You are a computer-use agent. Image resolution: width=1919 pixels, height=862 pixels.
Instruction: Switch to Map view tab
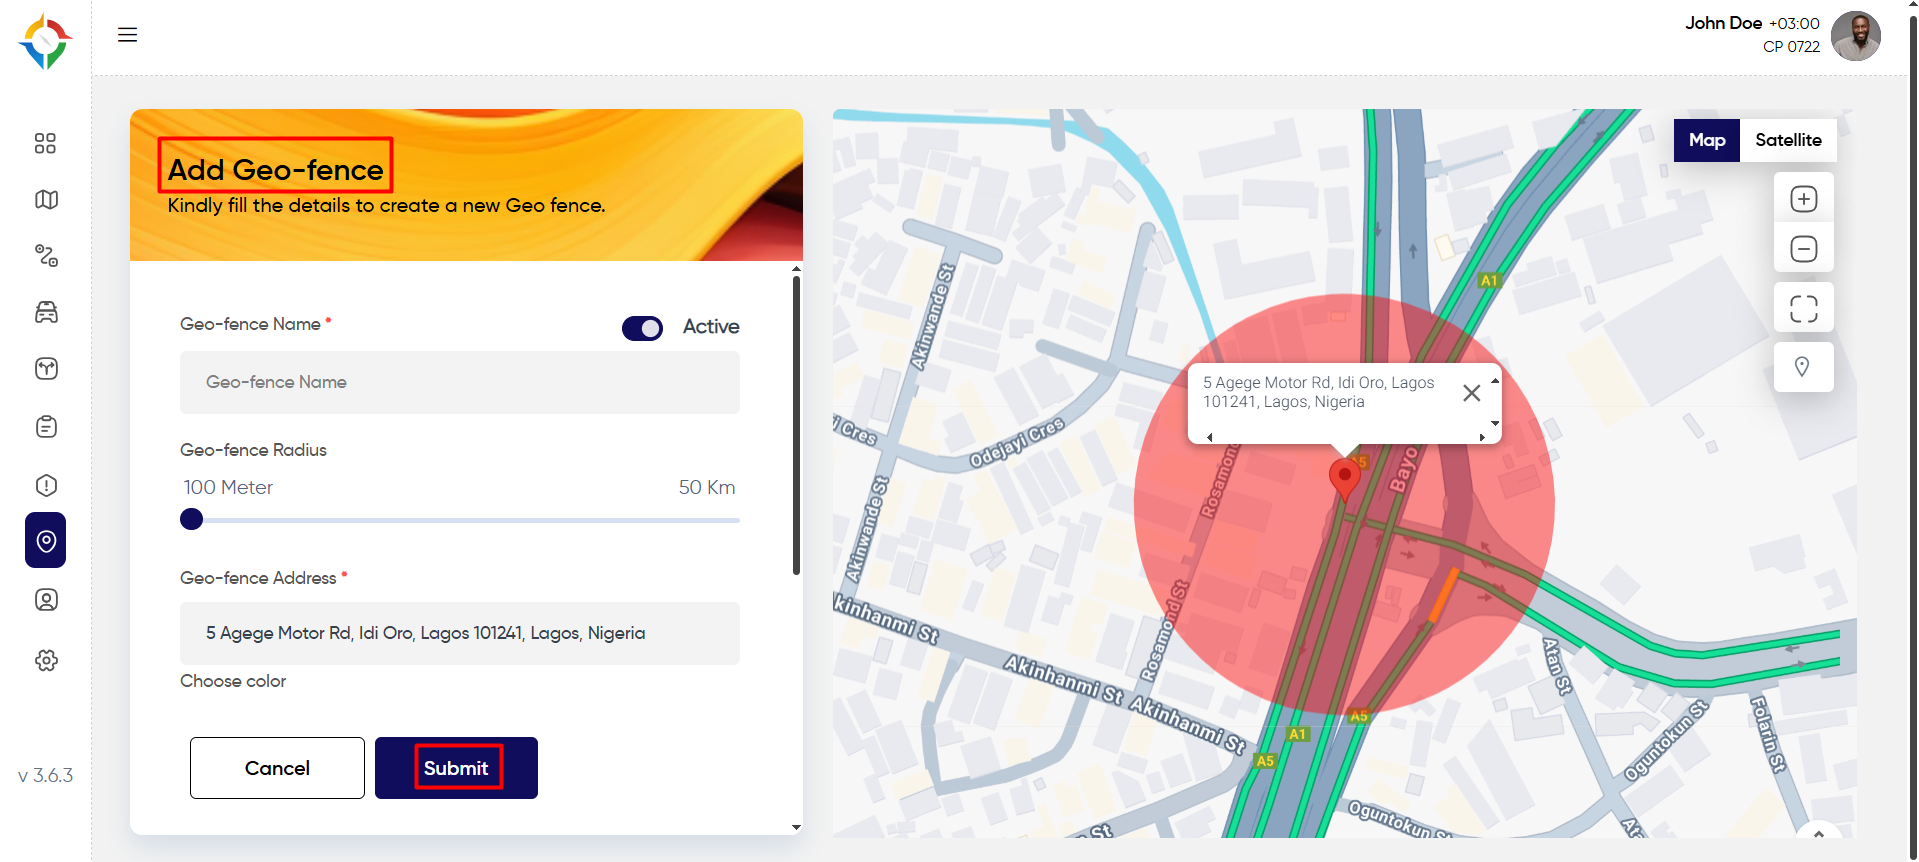tap(1707, 140)
